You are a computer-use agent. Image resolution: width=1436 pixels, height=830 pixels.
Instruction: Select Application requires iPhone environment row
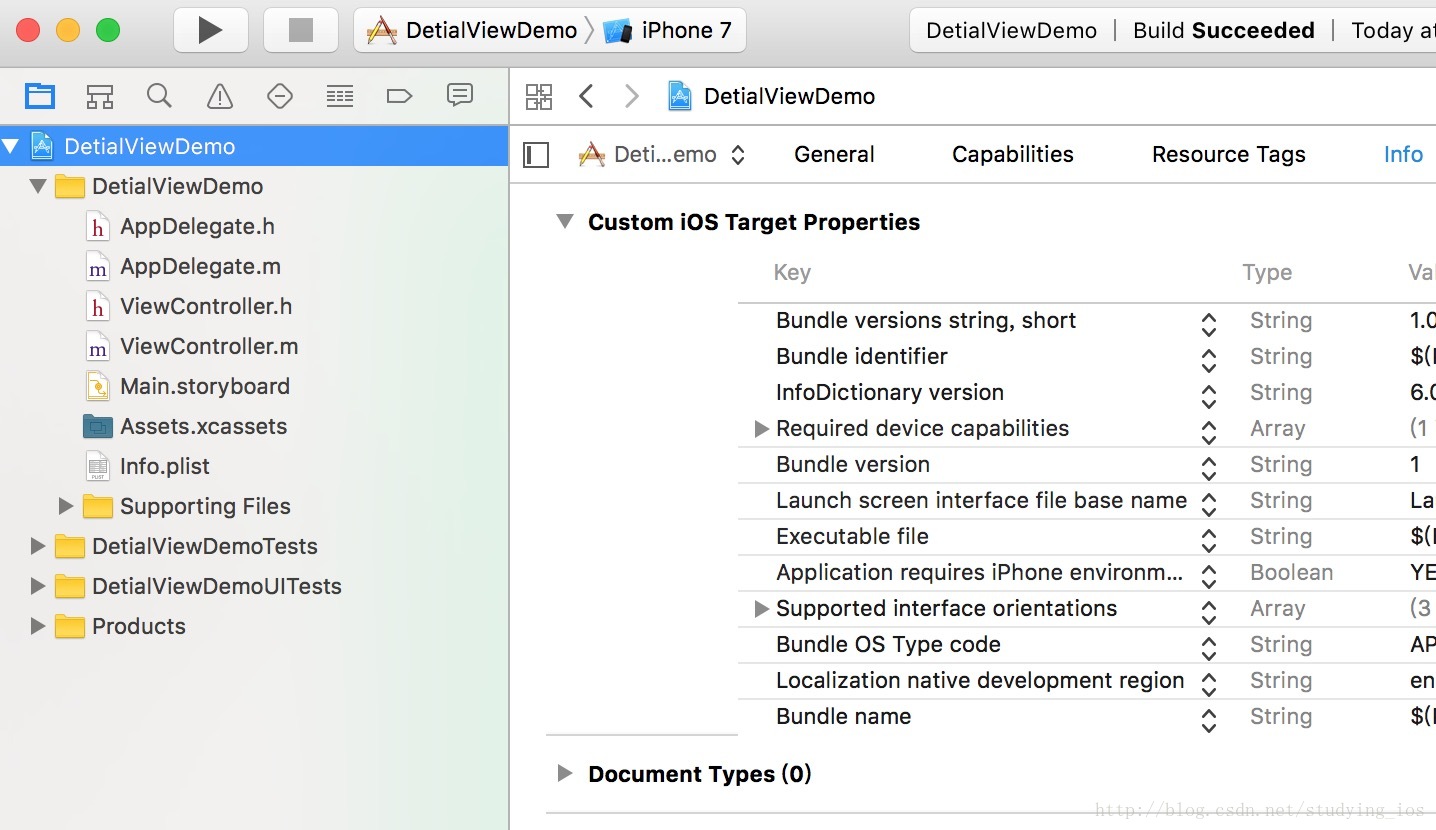[x=1087, y=573]
